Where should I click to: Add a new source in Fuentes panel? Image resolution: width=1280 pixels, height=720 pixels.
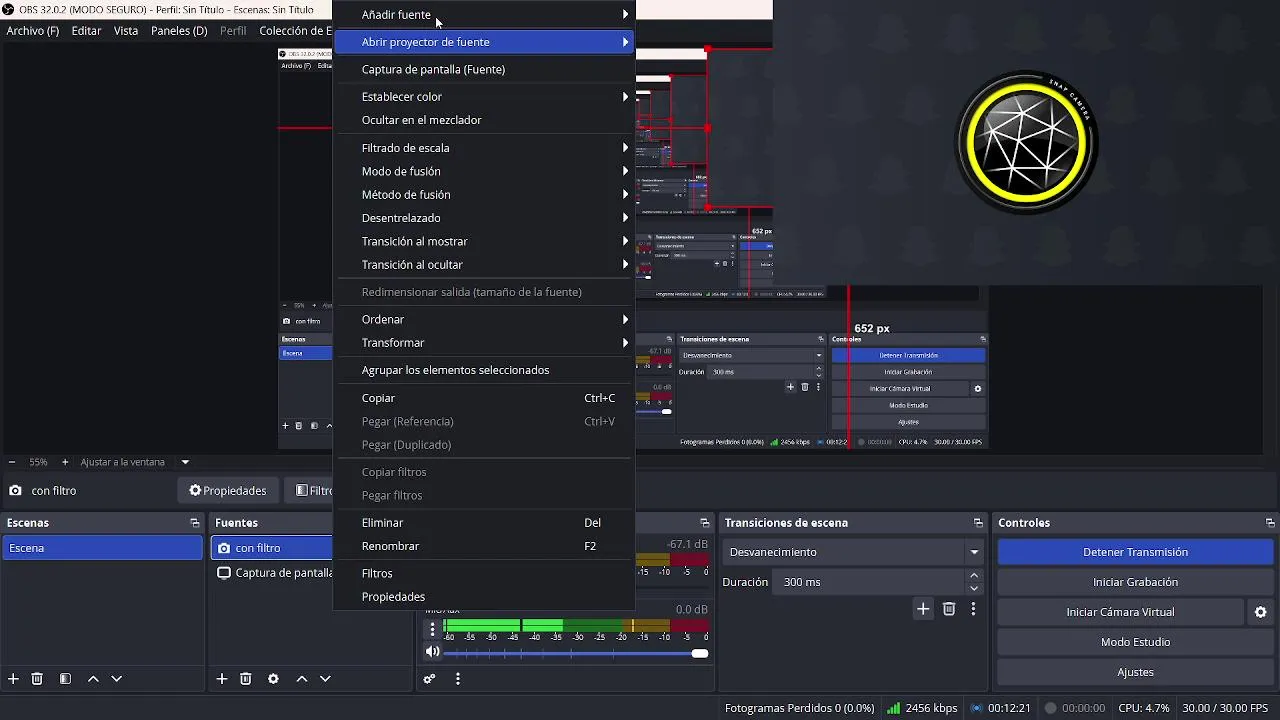pyautogui.click(x=222, y=679)
